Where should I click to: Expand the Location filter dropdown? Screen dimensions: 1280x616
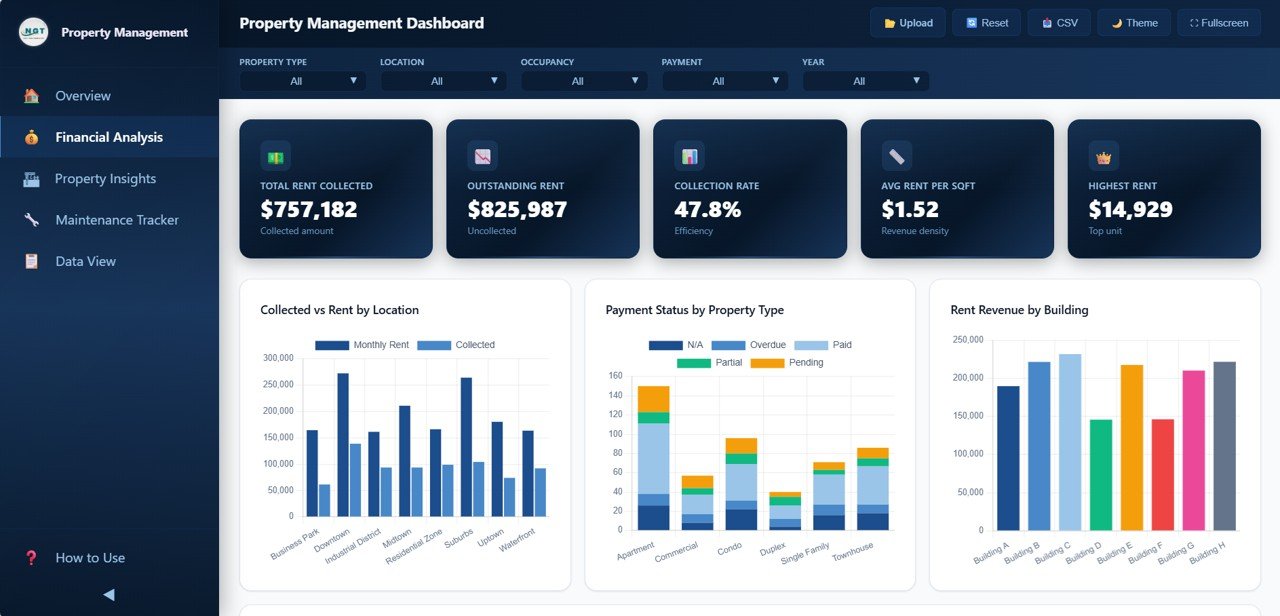442,80
